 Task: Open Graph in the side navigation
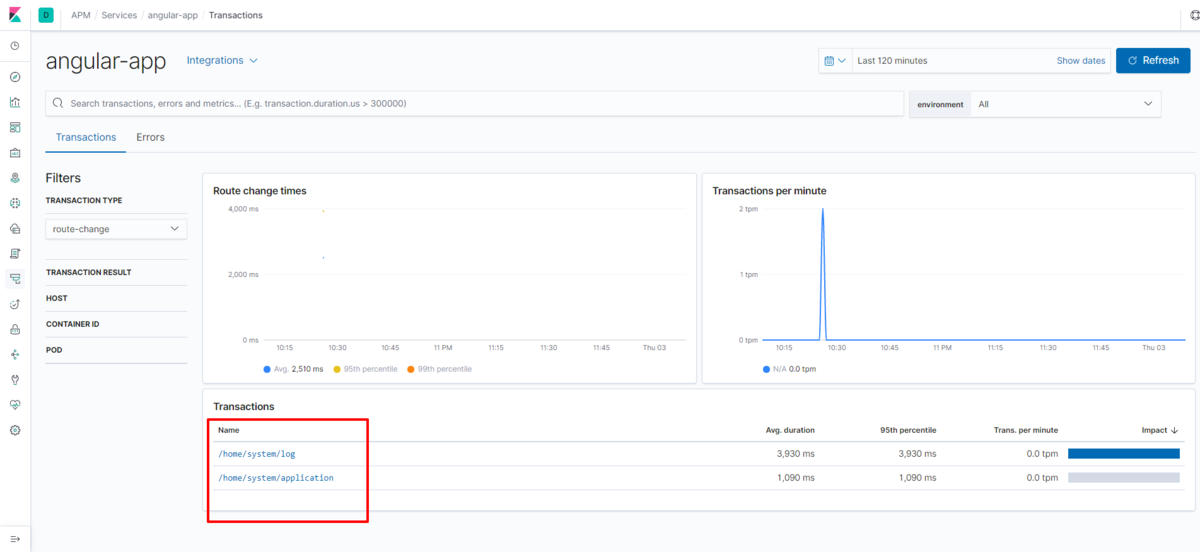click(x=15, y=354)
